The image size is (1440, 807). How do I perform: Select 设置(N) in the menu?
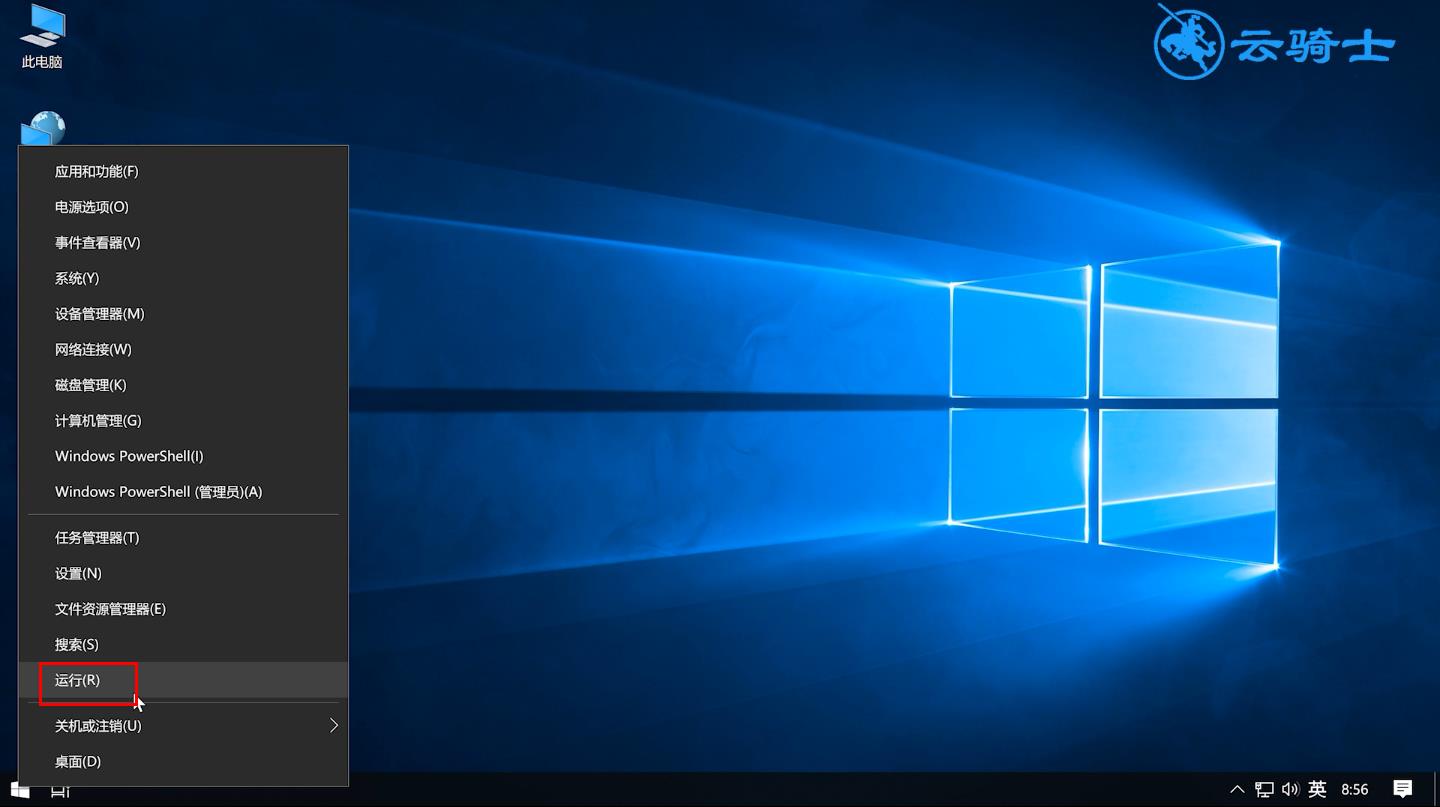[78, 573]
